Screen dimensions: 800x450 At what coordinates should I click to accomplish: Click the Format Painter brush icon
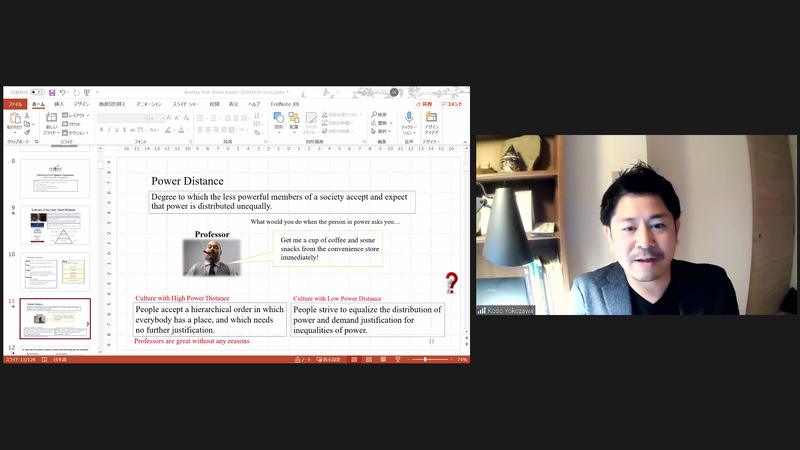pyautogui.click(x=27, y=132)
